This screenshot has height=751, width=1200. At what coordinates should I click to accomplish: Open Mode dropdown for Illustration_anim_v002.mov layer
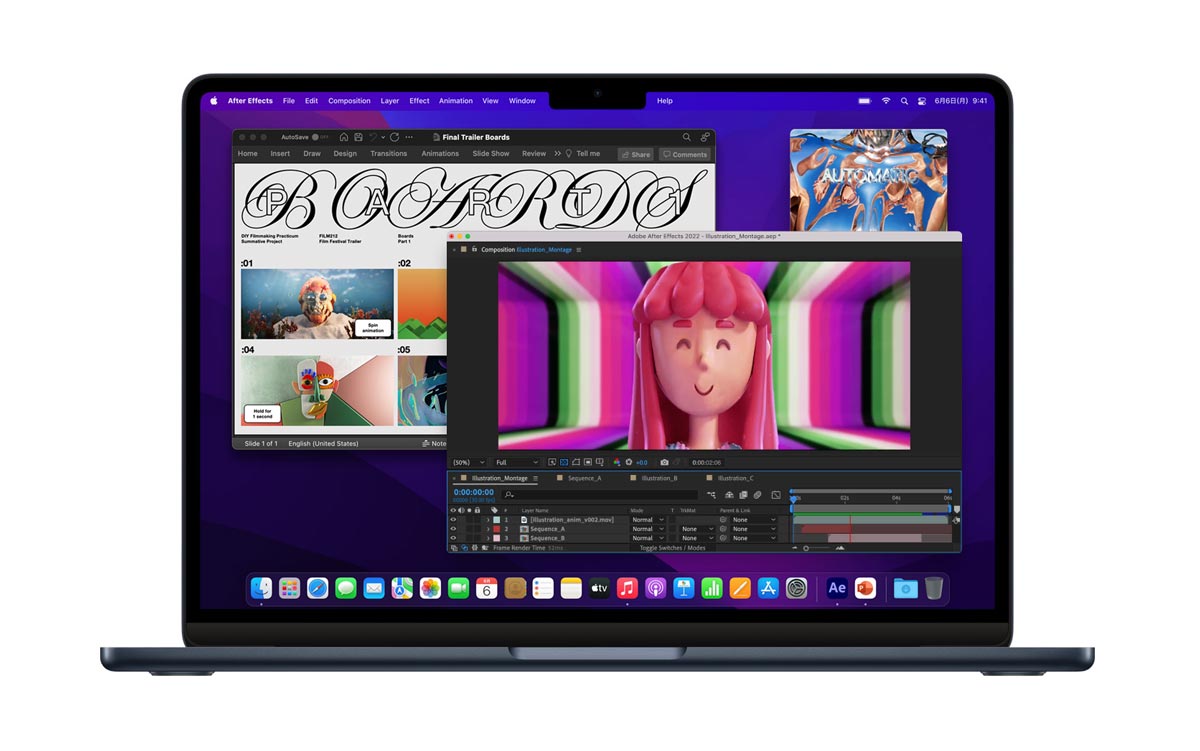tap(648, 520)
